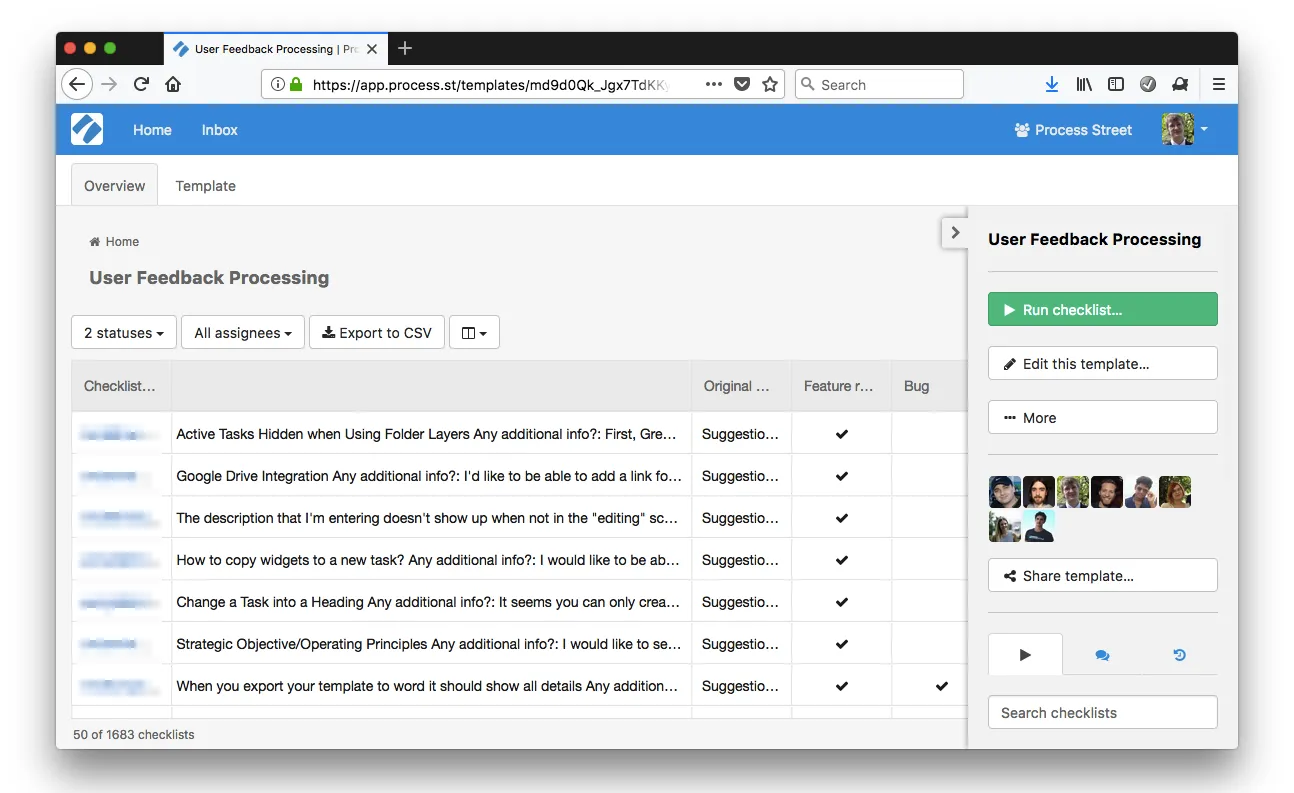Click Suggestio... cell in How to copy widgets row
This screenshot has height=793, width=1294.
(x=741, y=560)
